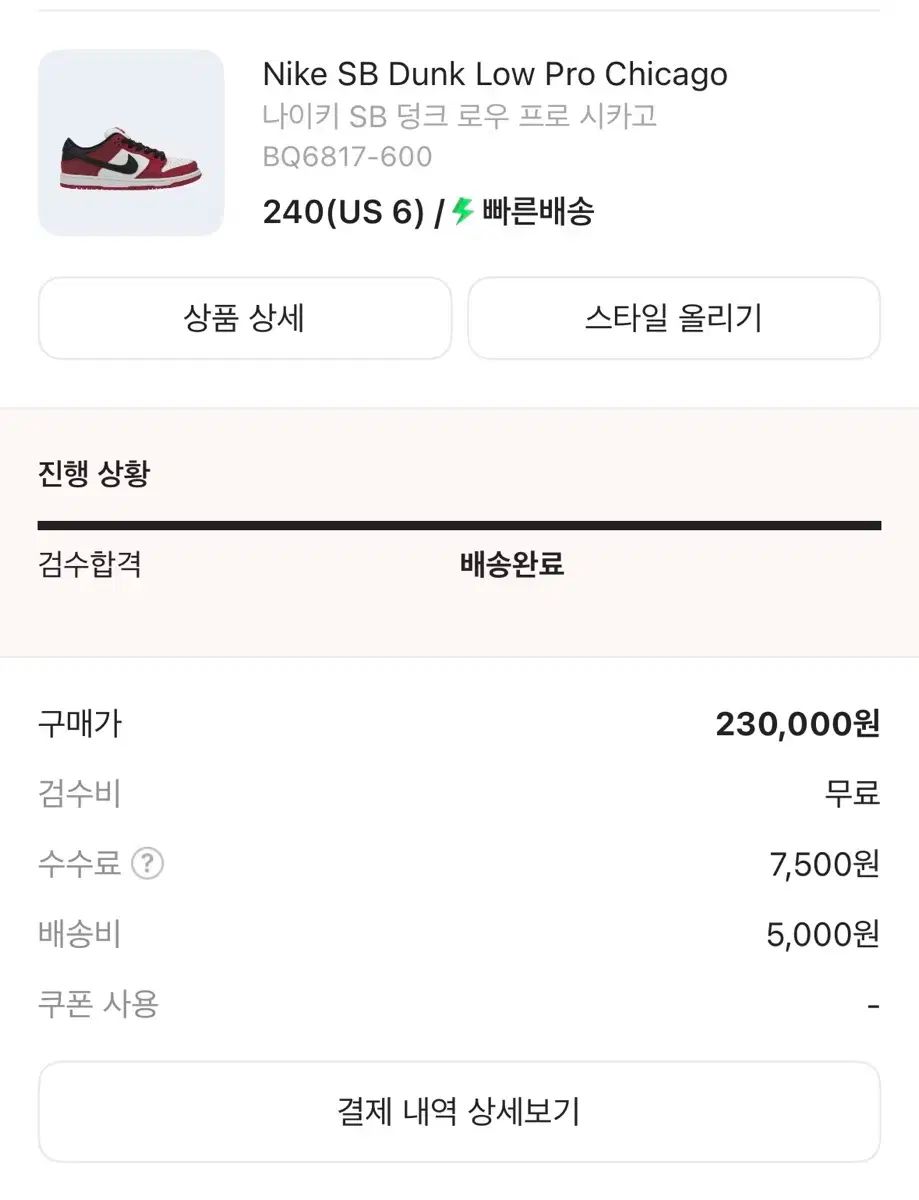Tap the 7,500원 fee amount
This screenshot has height=1200, width=919.
point(824,864)
